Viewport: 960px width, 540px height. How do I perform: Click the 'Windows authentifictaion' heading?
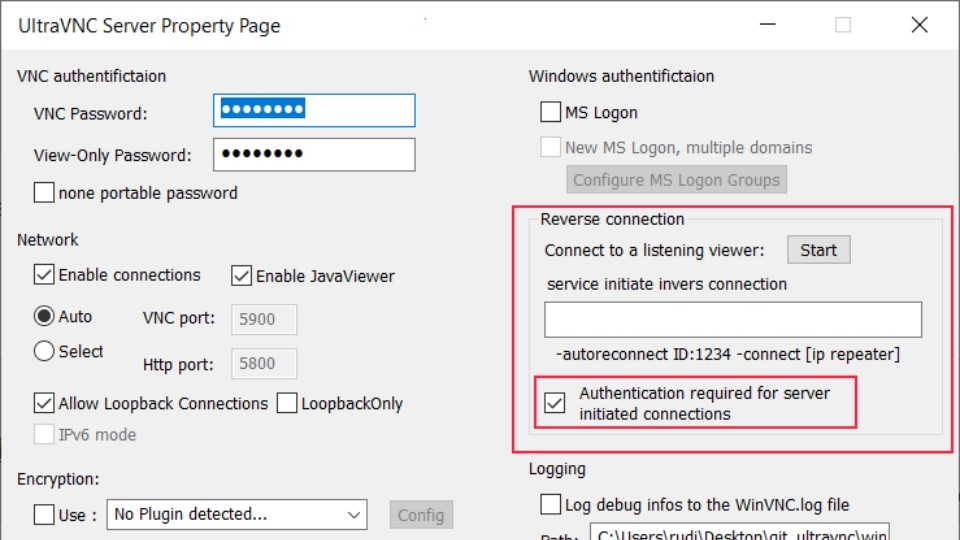tap(621, 76)
